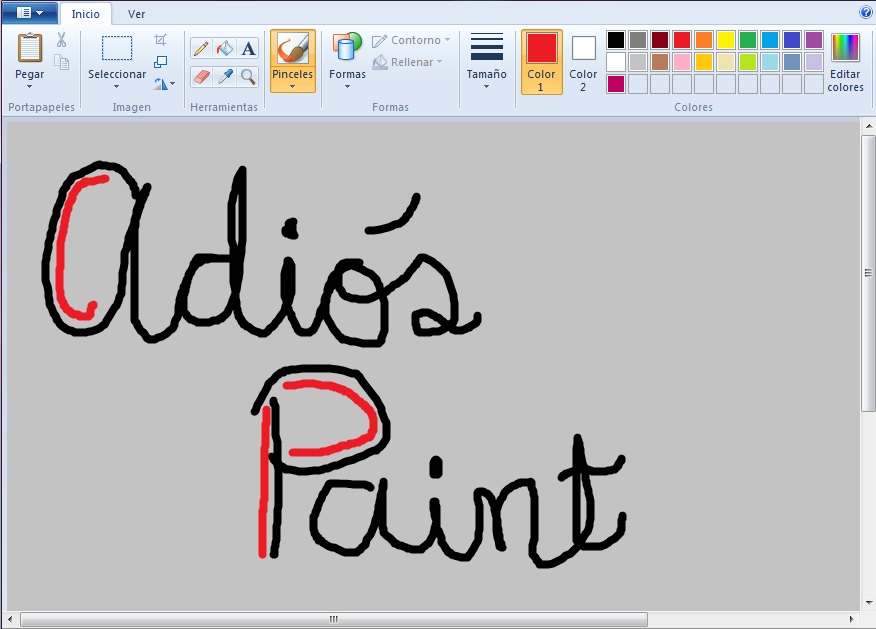Open the Paint application menu button

coord(30,13)
